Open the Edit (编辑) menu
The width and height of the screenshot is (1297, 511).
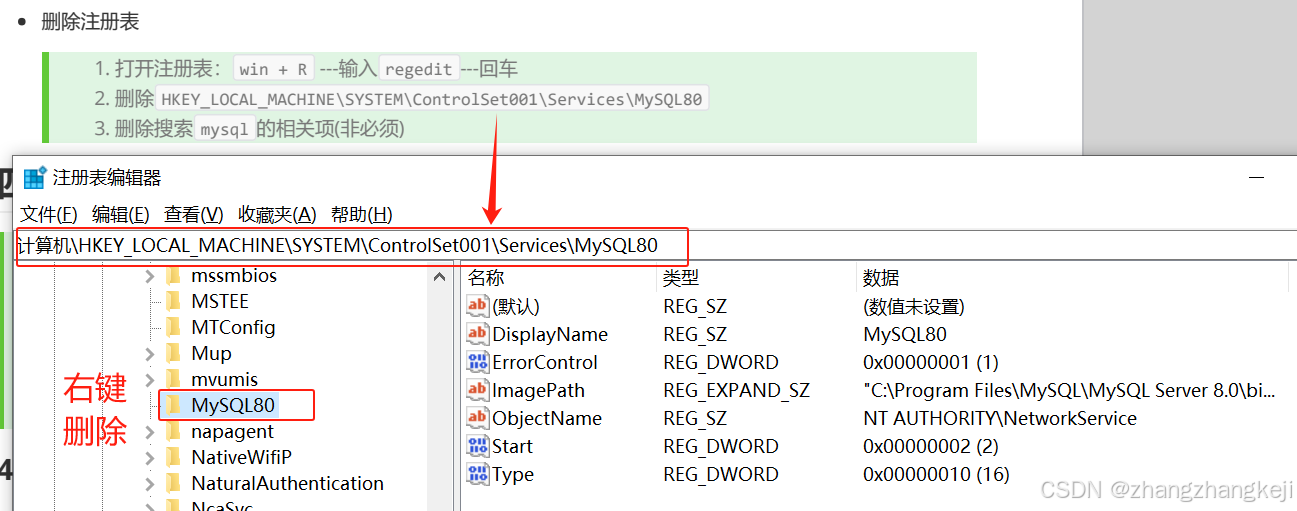121,214
